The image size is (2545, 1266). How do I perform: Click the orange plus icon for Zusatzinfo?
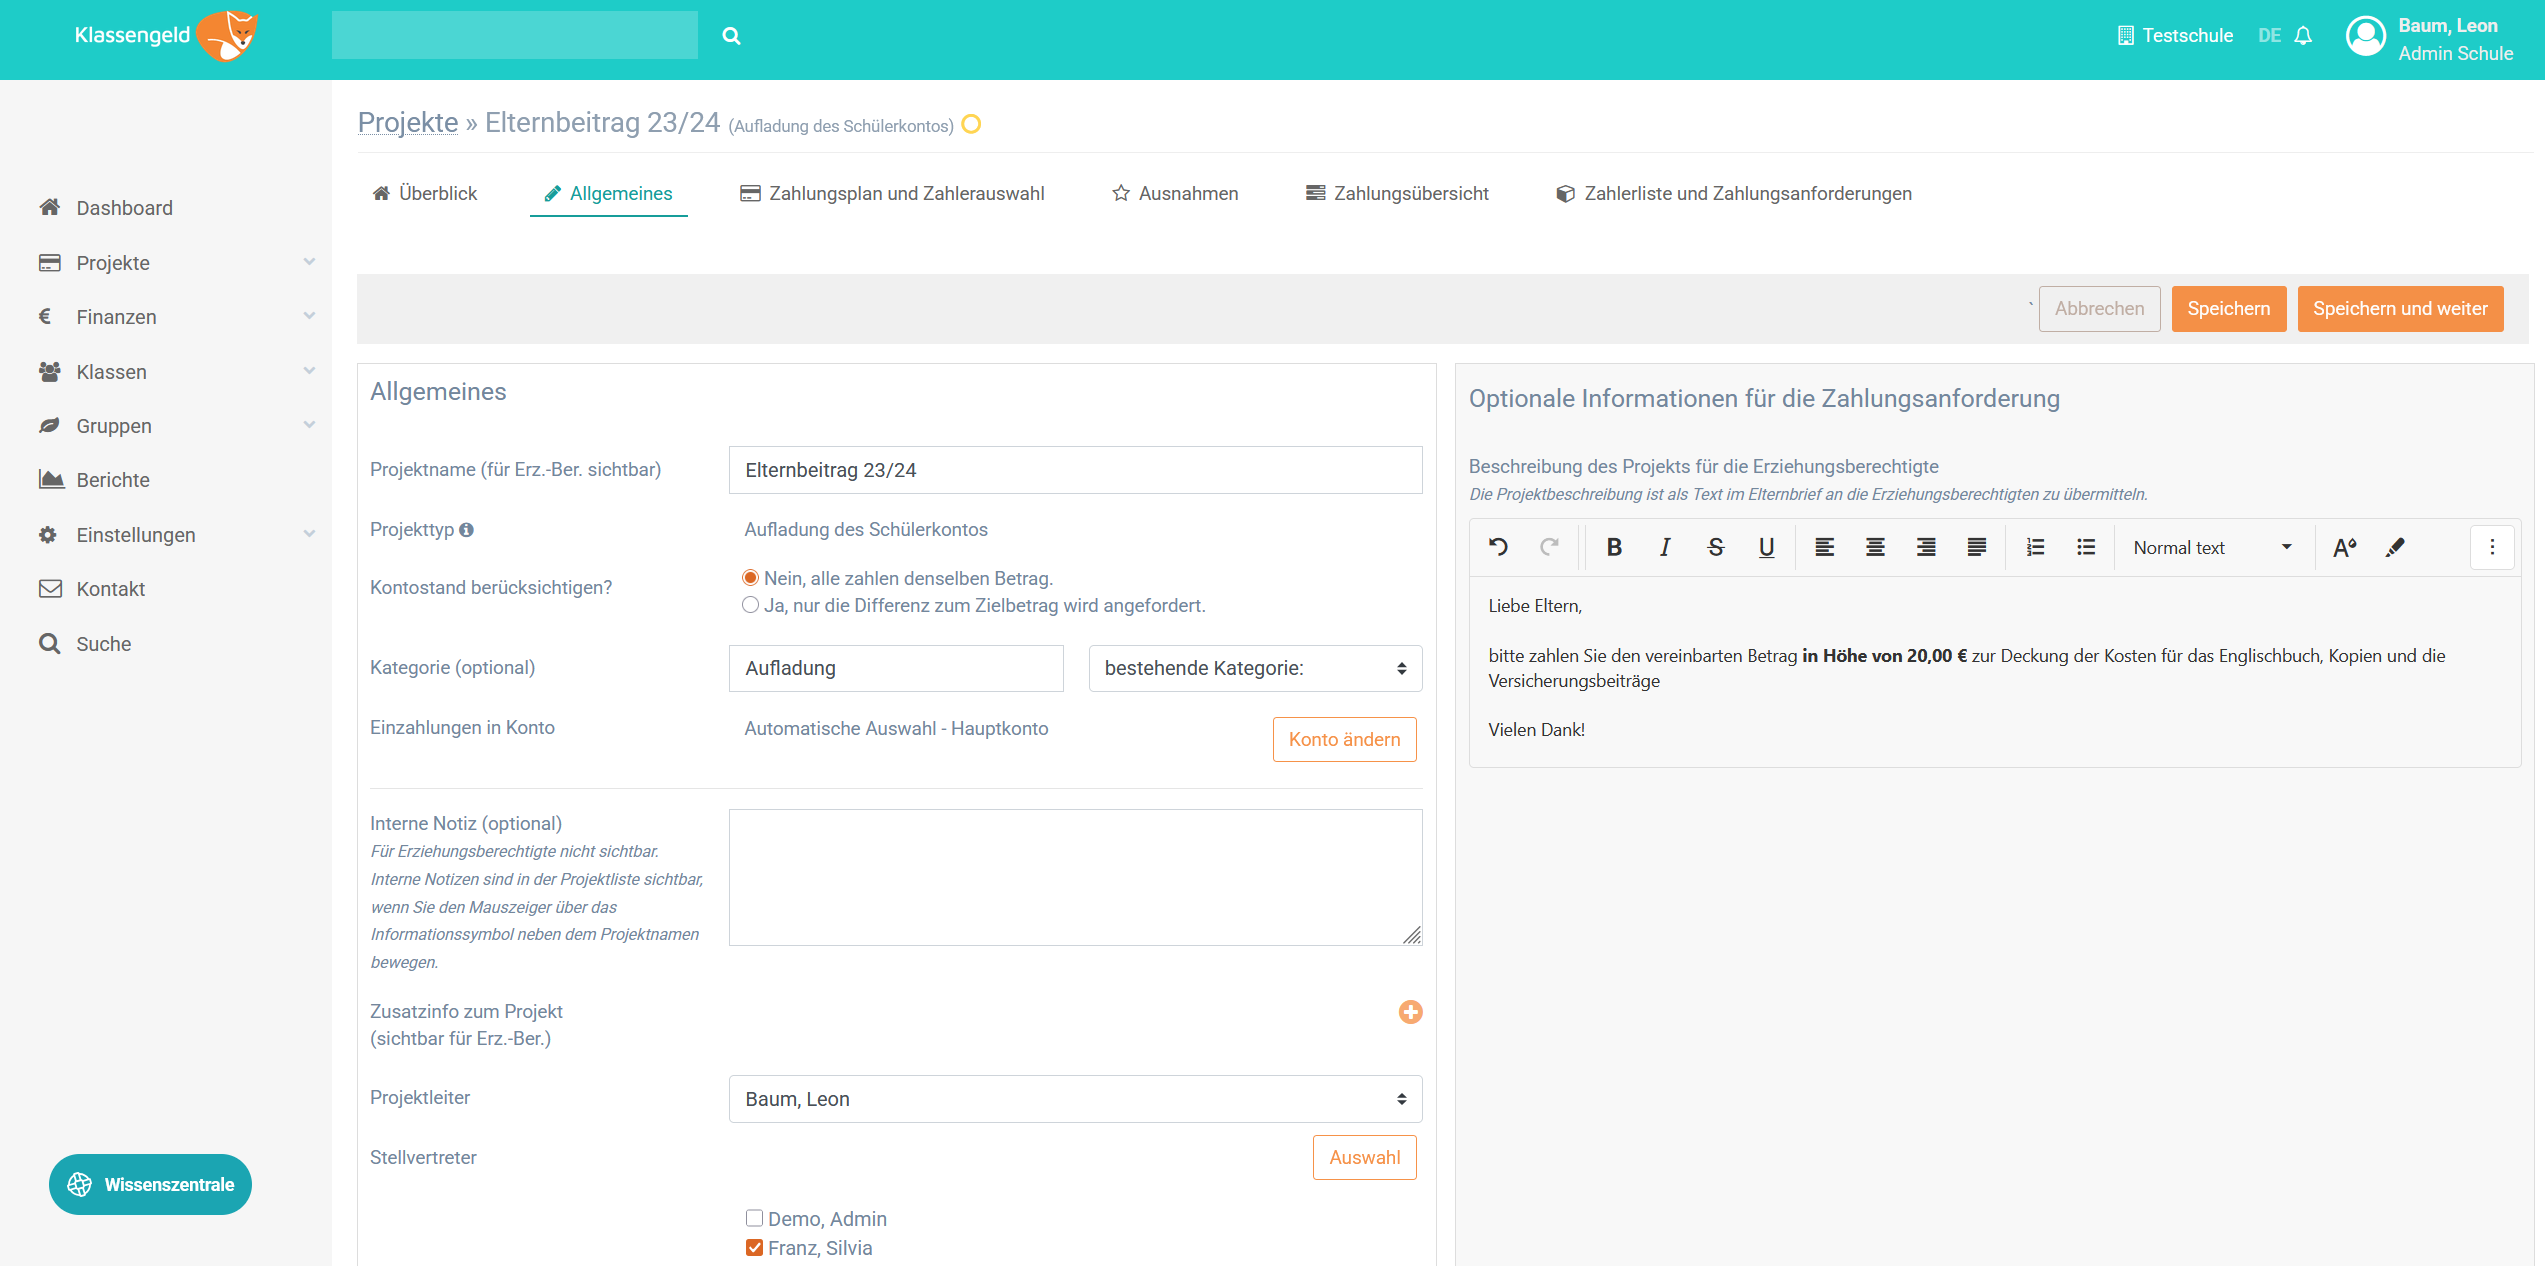coord(1410,1012)
